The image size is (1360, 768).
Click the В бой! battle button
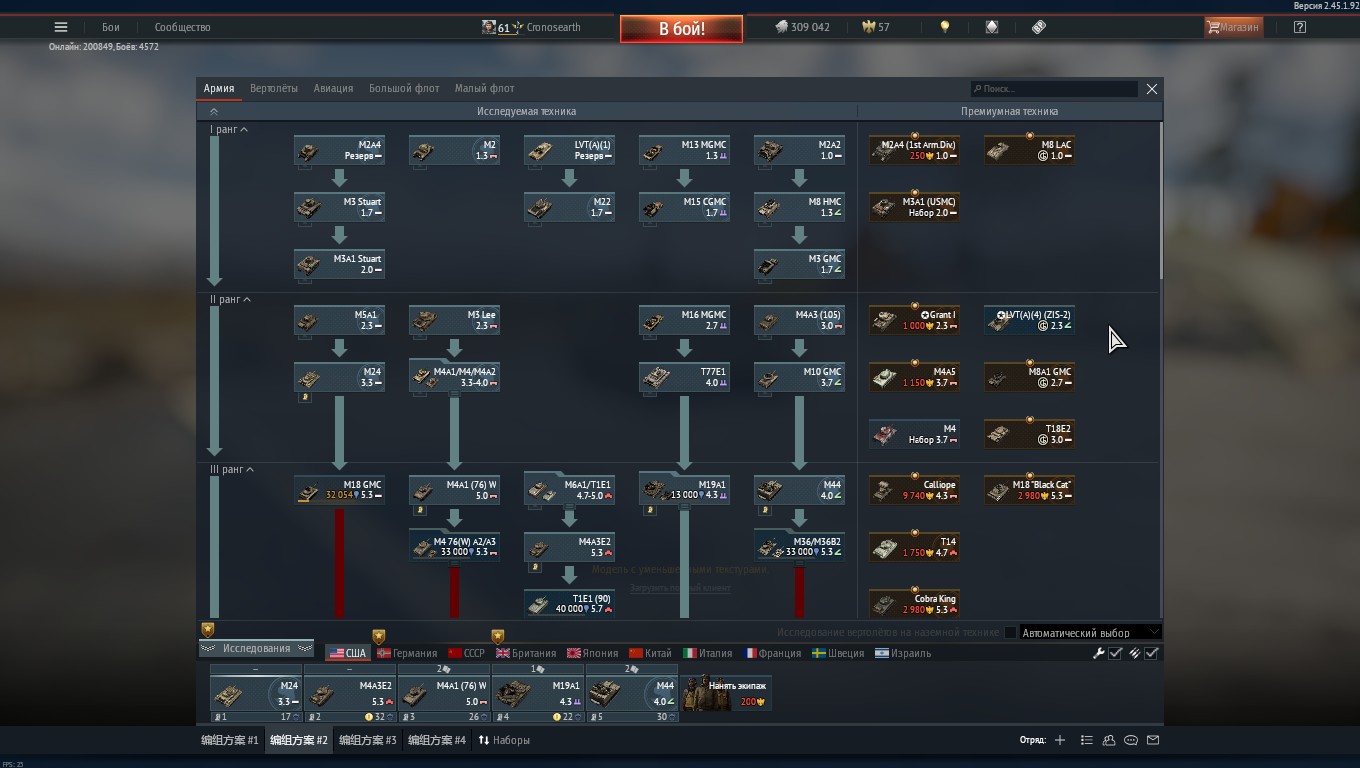click(681, 29)
